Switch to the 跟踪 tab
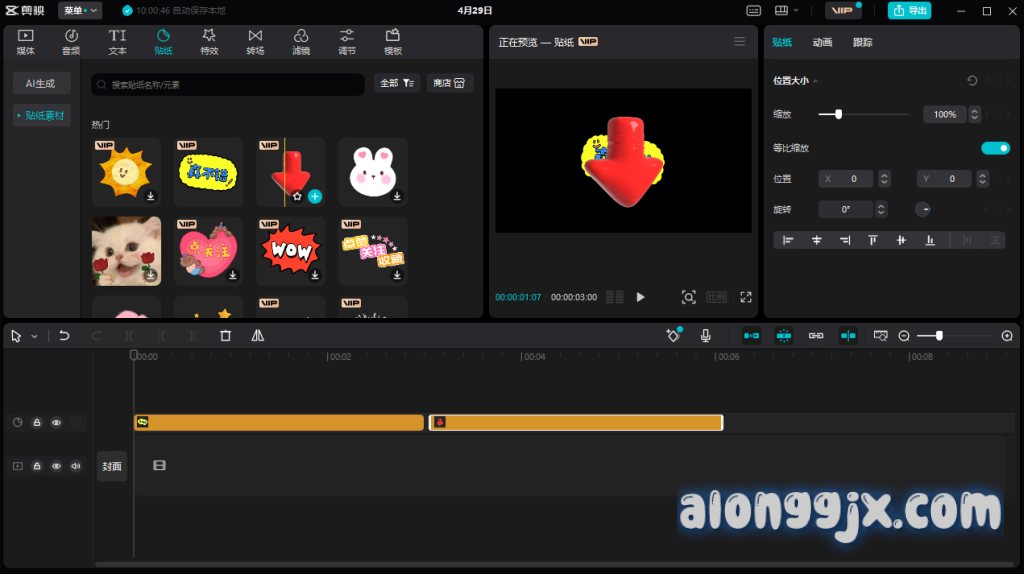Image resolution: width=1024 pixels, height=574 pixels. pos(862,43)
